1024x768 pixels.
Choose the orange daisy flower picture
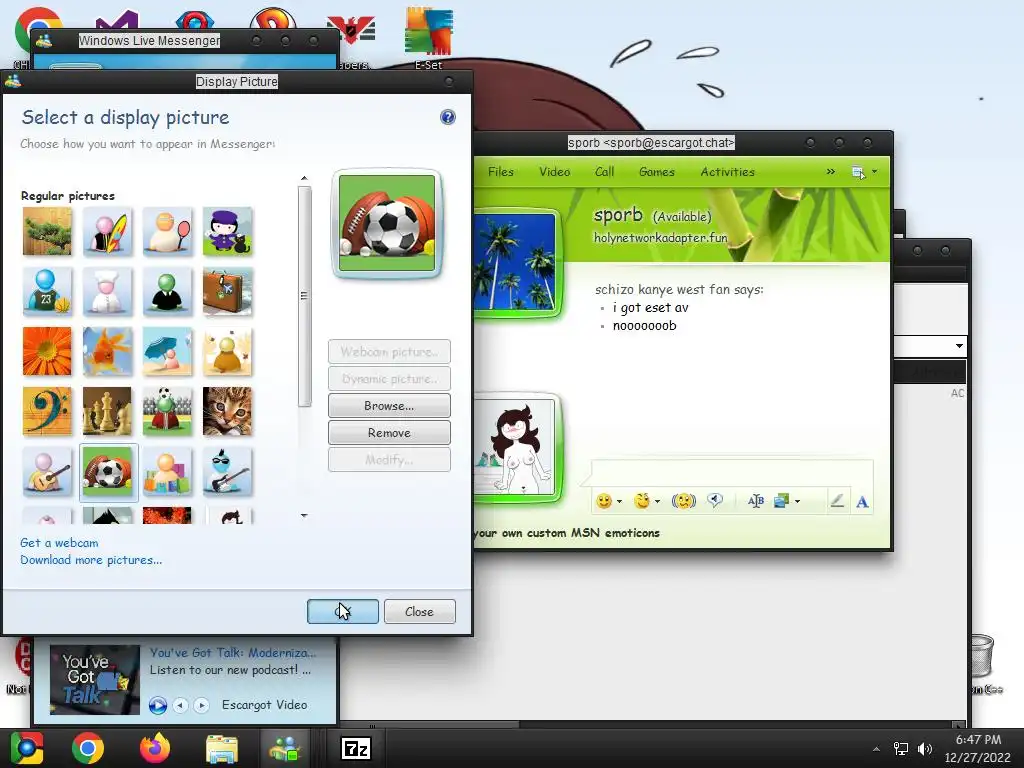pyautogui.click(x=47, y=351)
